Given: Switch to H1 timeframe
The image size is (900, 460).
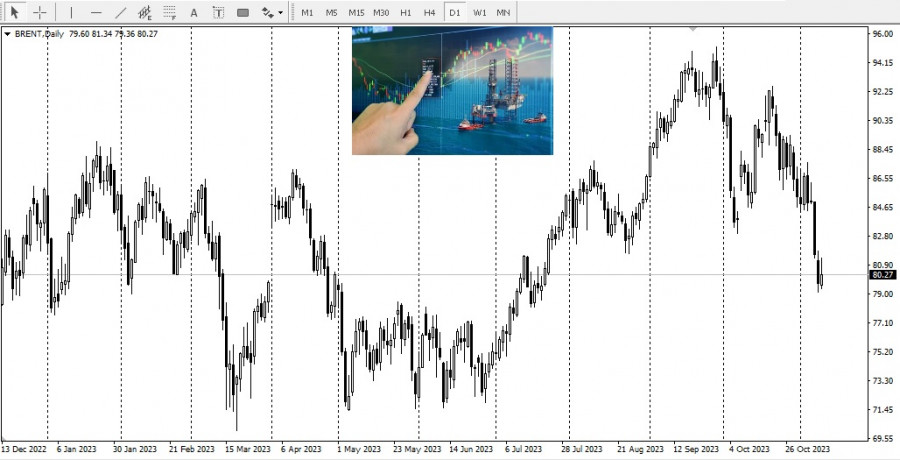Looking at the screenshot, I should tap(406, 12).
